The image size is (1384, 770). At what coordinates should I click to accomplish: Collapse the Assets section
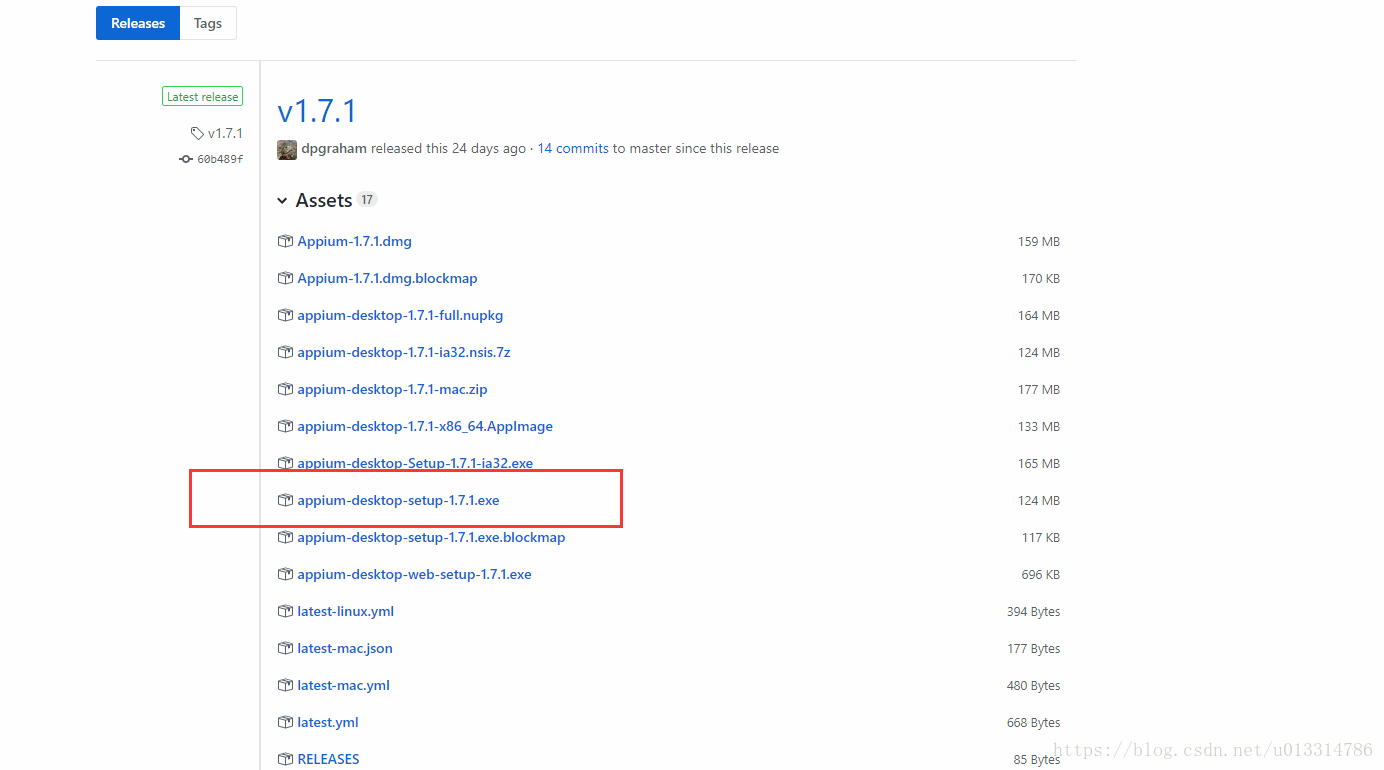[283, 201]
